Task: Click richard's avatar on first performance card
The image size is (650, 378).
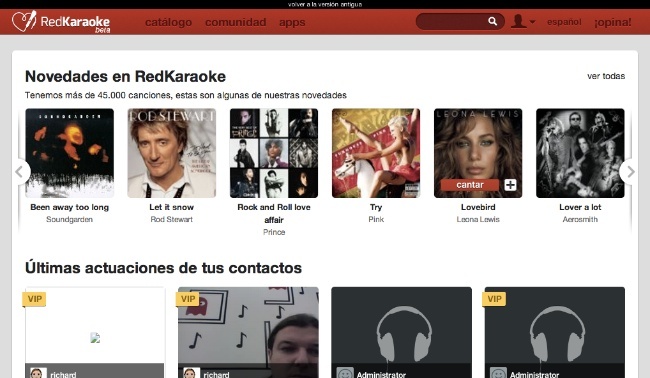Action: [x=38, y=373]
